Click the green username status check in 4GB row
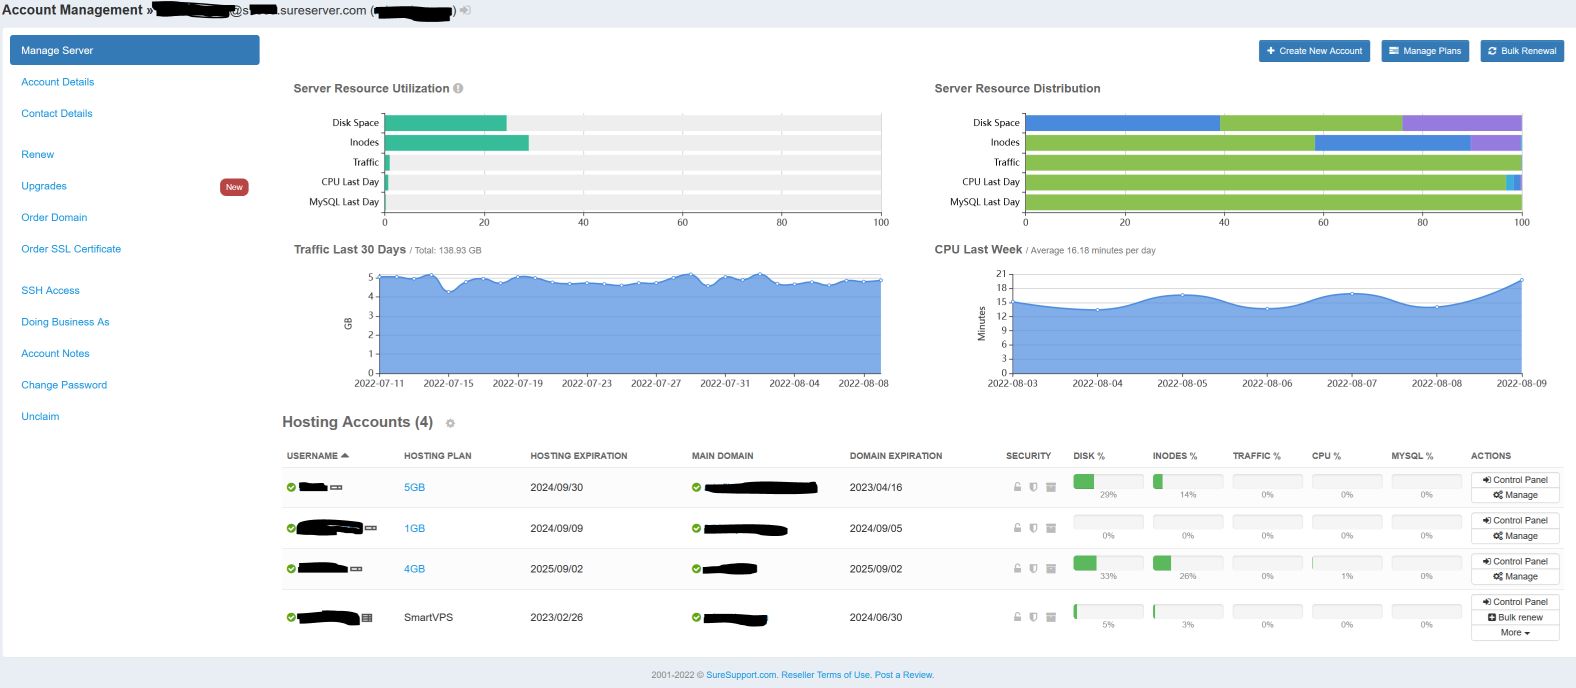The image size is (1576, 688). [291, 569]
